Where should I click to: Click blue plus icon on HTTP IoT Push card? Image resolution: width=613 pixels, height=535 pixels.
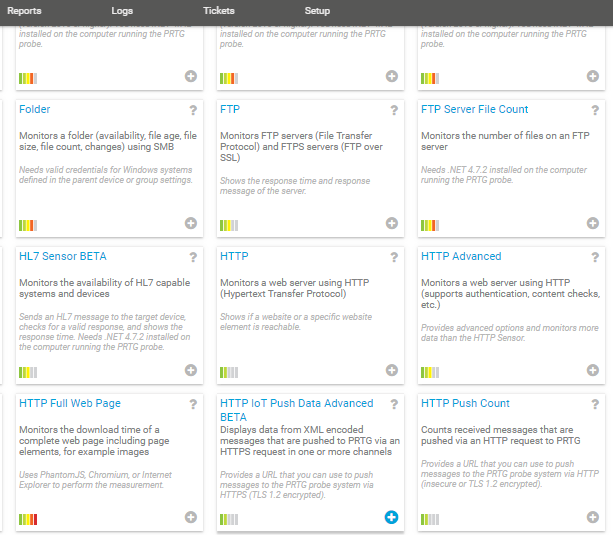coord(391,517)
